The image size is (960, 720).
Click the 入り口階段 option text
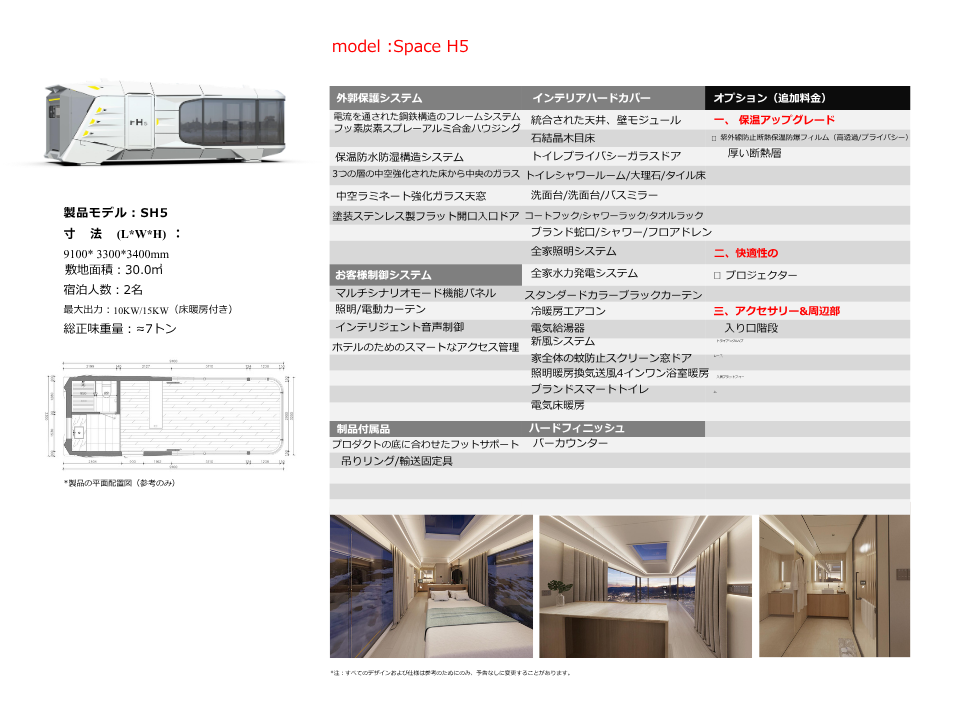751,328
